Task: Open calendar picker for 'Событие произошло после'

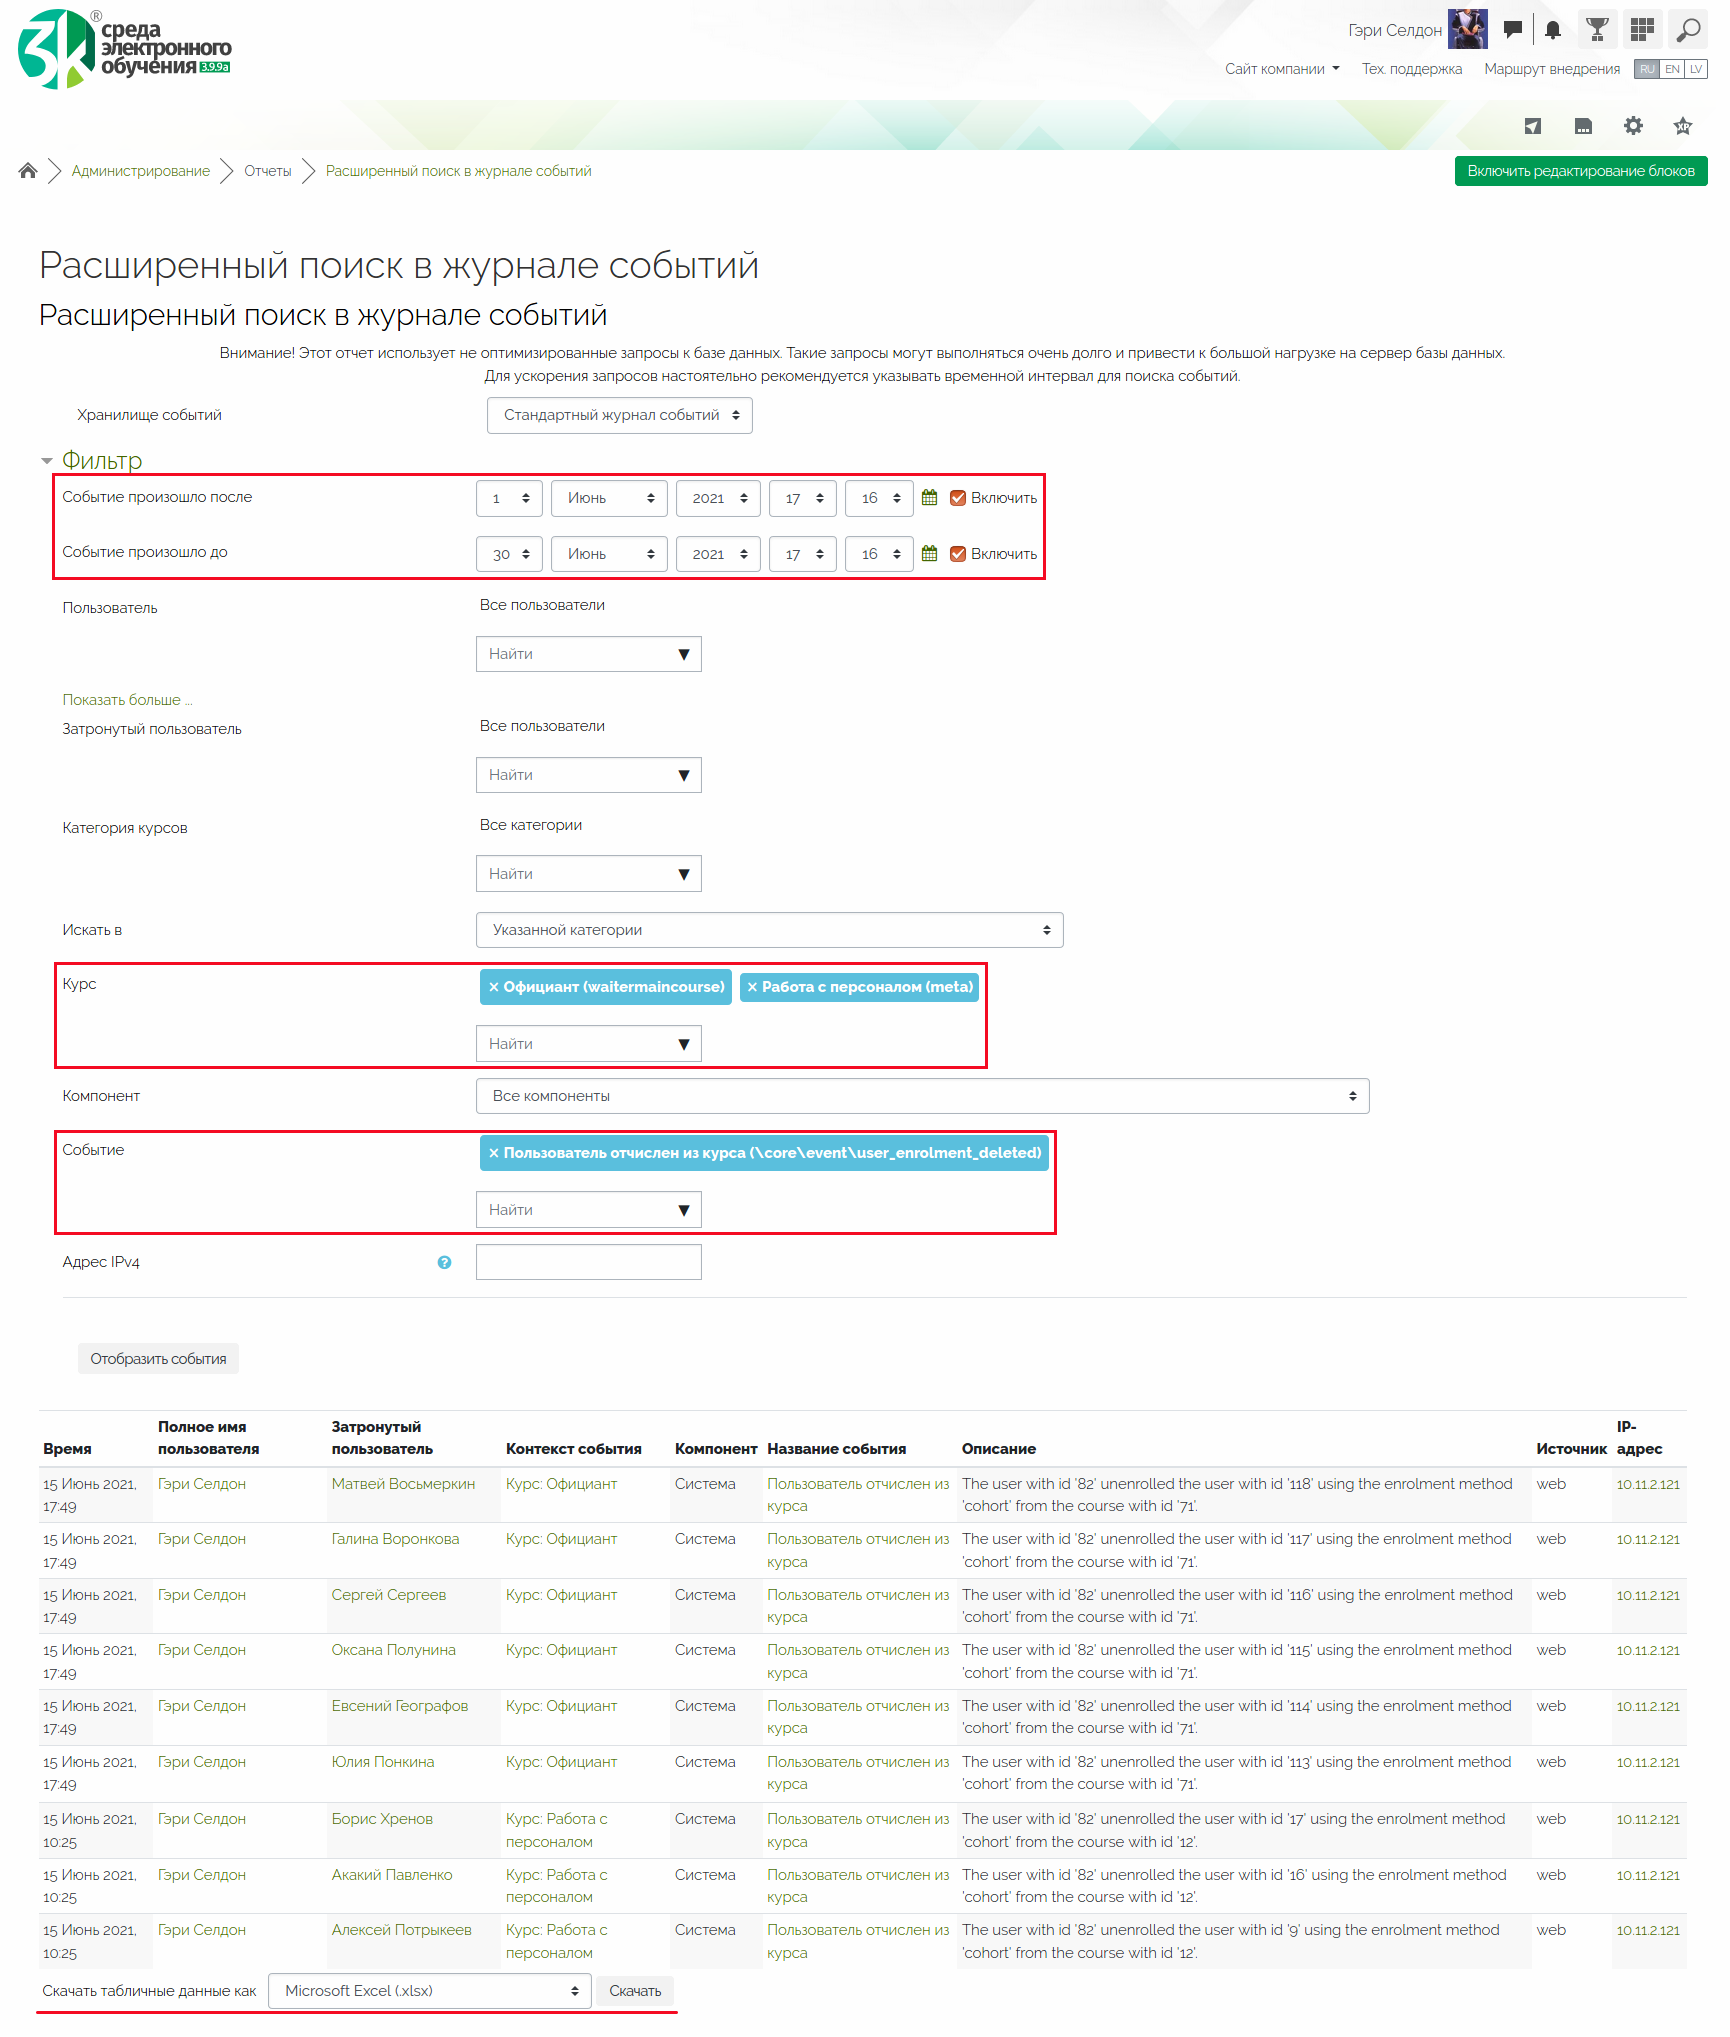Action: [929, 498]
